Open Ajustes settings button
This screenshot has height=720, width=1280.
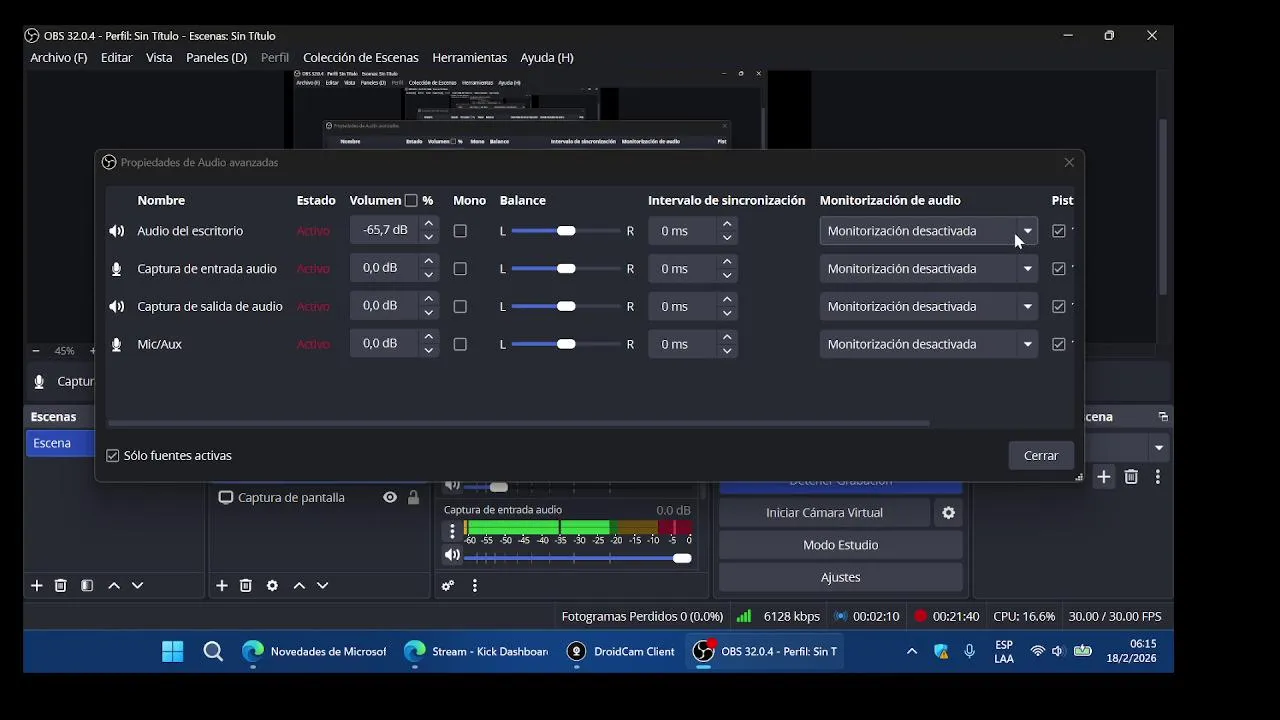coord(841,577)
